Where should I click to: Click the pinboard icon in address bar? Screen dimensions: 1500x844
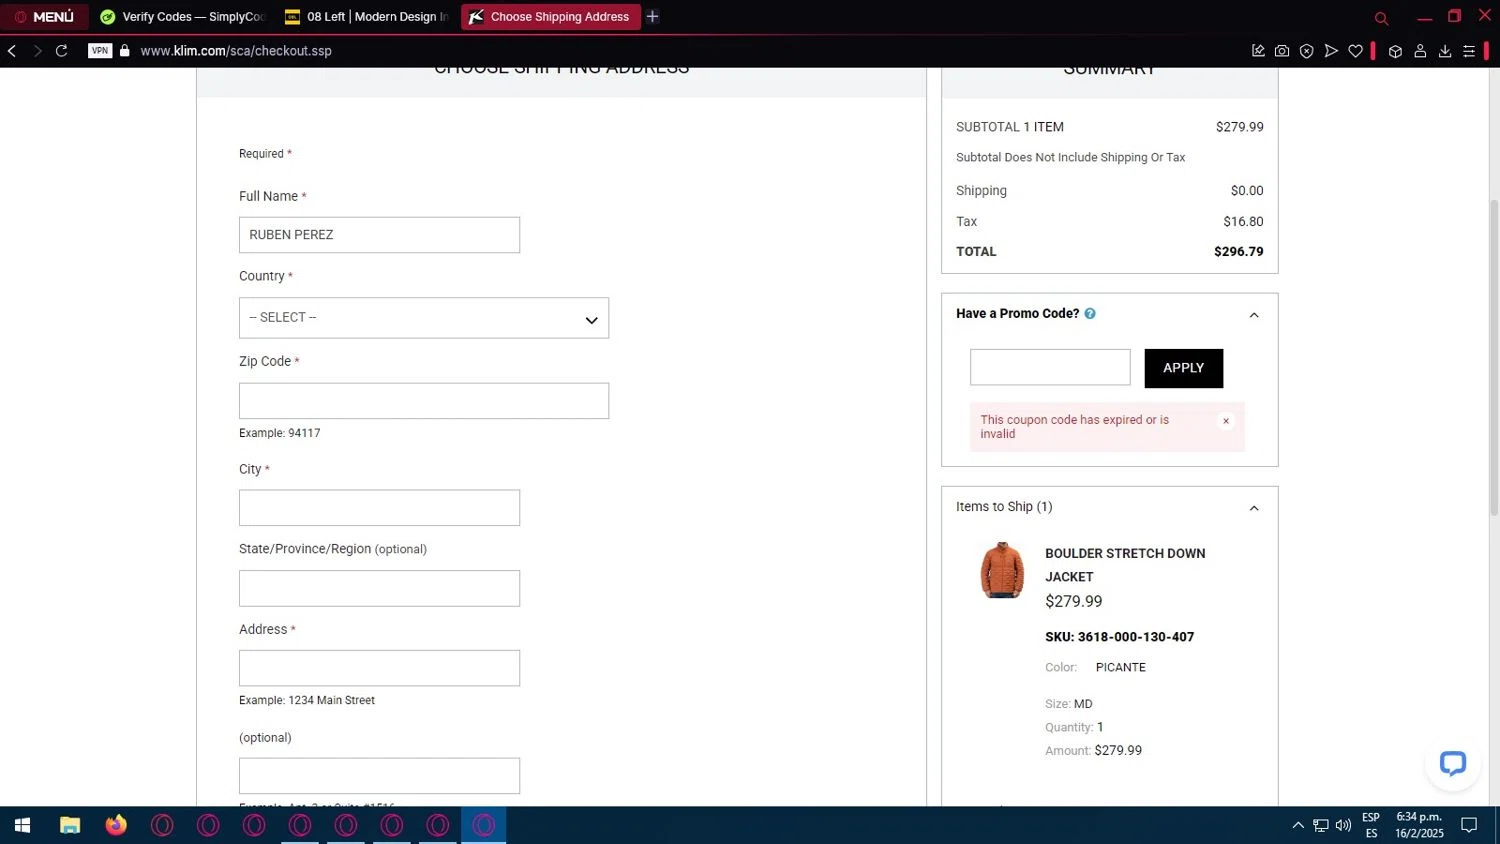tap(1258, 51)
